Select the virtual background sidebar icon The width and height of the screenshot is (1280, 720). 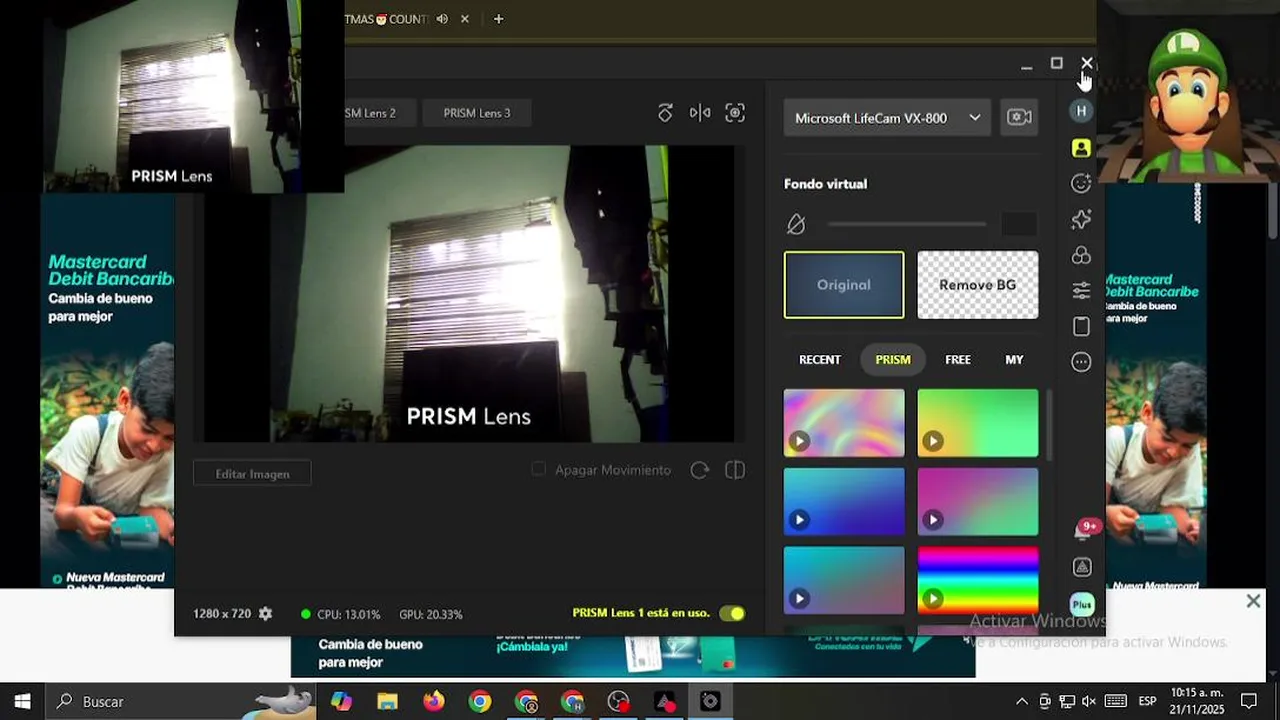(x=1081, y=148)
